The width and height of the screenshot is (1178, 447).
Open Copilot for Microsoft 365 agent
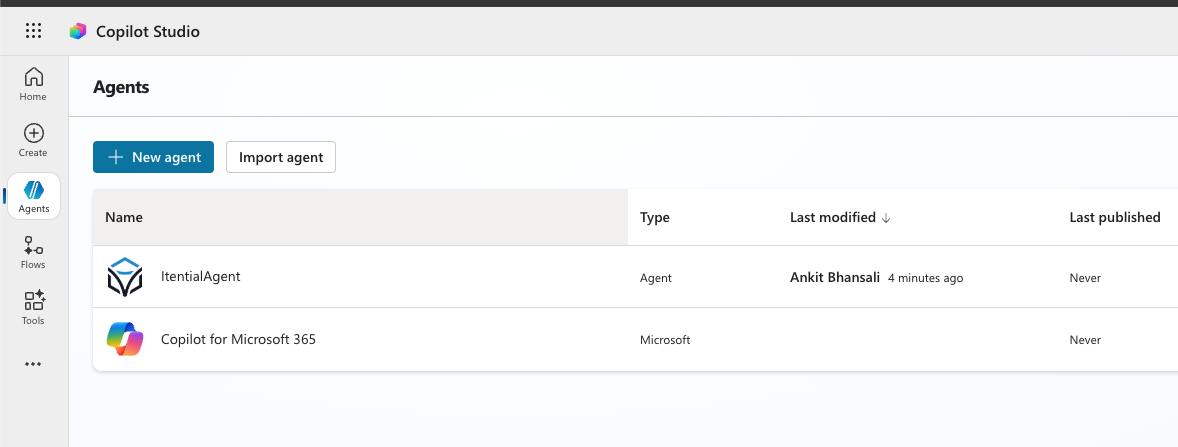coord(238,340)
